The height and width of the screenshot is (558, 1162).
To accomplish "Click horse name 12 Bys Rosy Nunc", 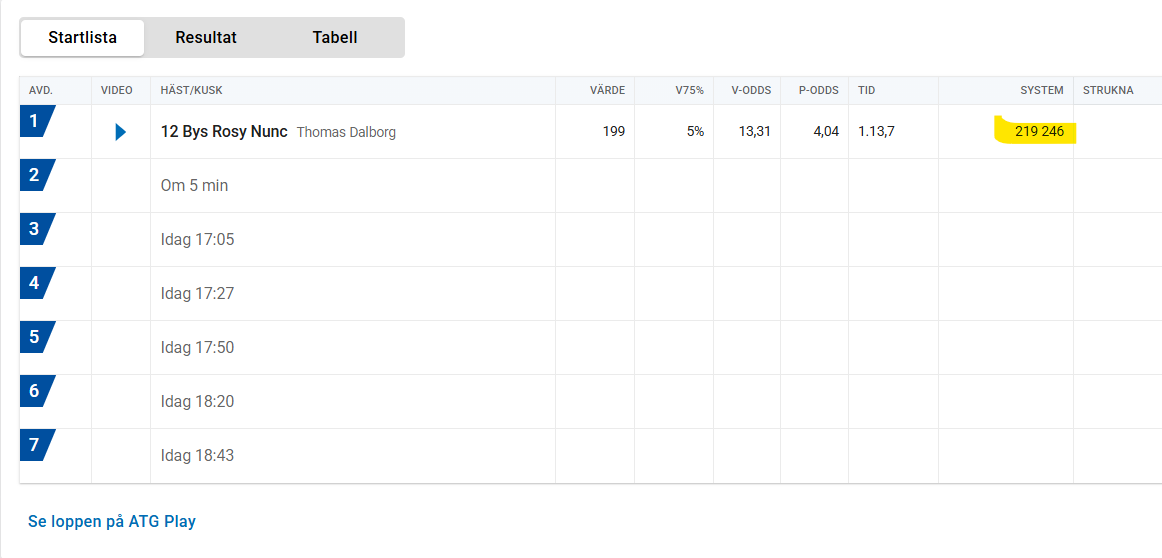I will pos(224,132).
